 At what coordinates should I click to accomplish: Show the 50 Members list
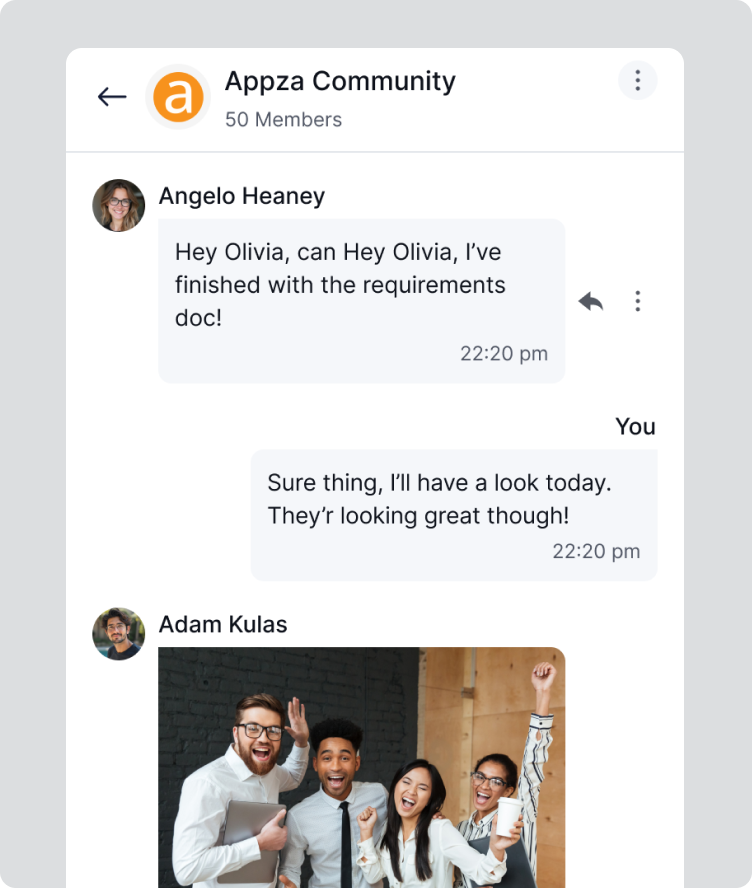(x=283, y=119)
